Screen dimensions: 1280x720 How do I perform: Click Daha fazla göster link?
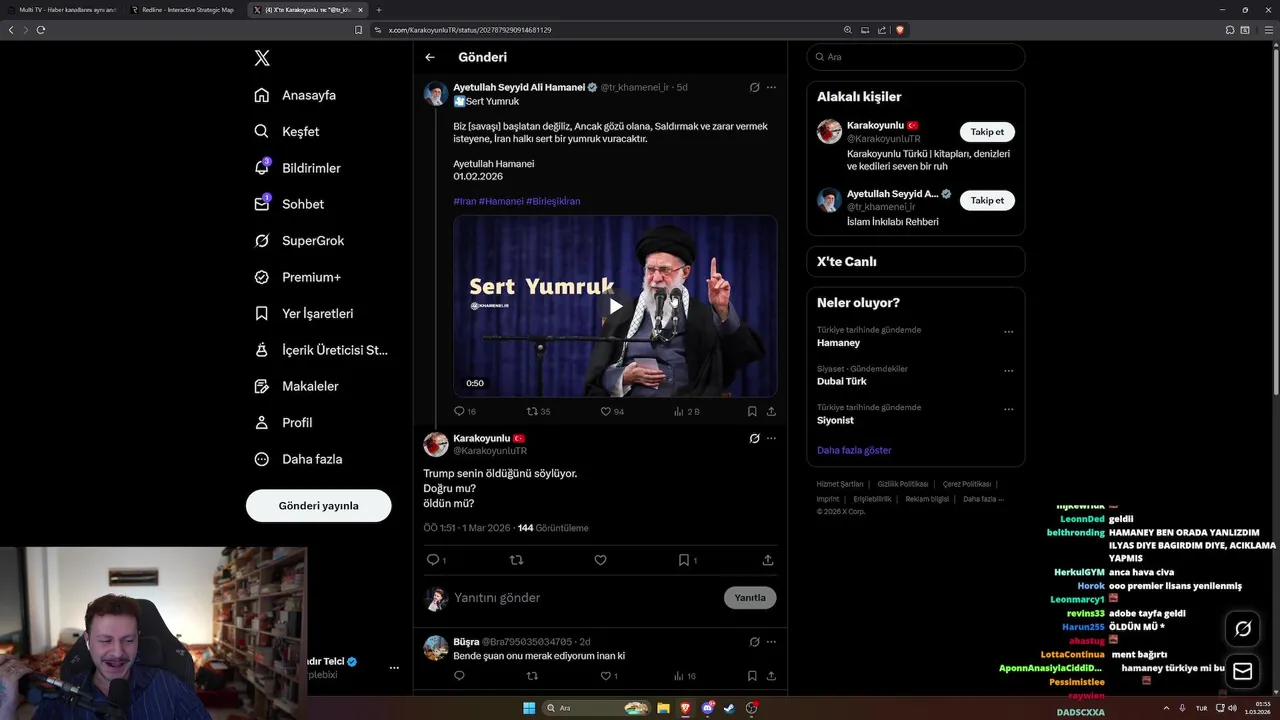click(x=854, y=450)
